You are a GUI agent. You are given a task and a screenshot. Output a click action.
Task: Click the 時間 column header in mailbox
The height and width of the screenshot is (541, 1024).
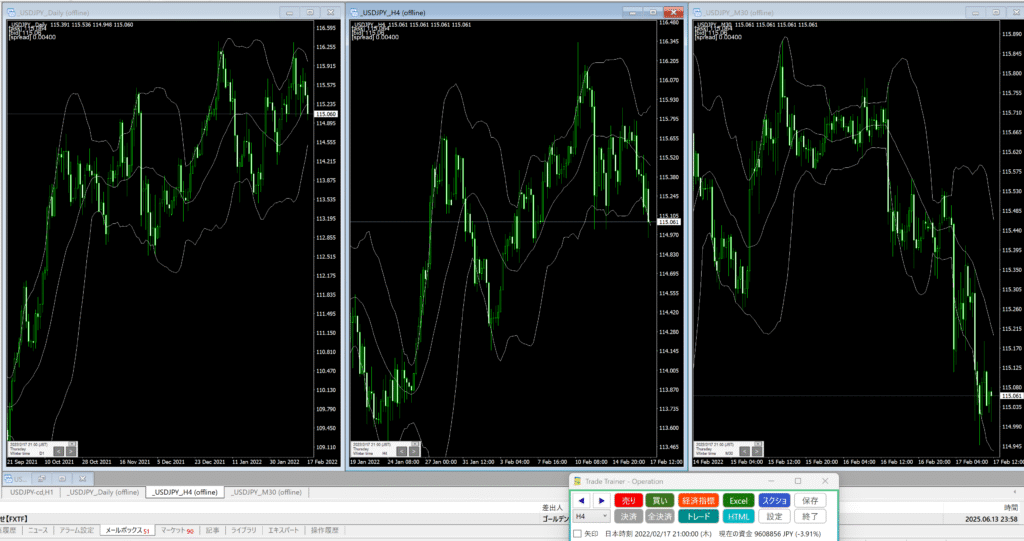[x=1011, y=507]
